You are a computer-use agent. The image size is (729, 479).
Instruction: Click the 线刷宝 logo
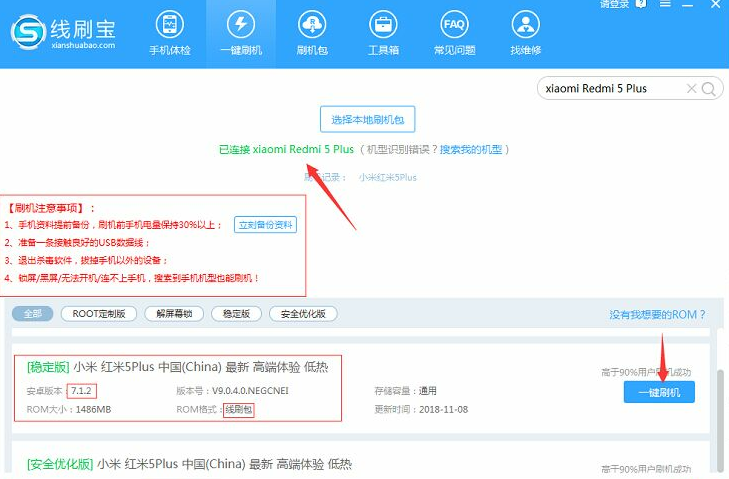65,31
